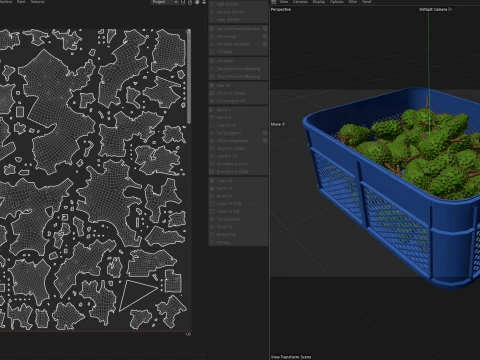The image size is (480, 360).
Task: Click the Reset UV icon
Action: [212, 196]
